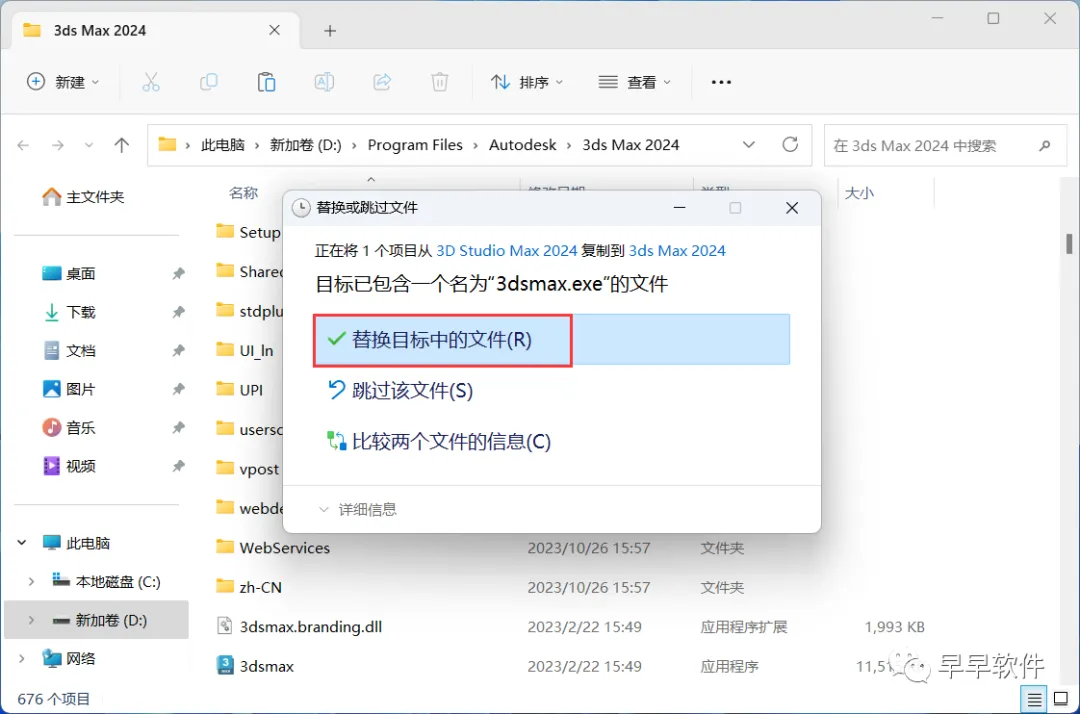Click the vertical scrollbar of file list

point(1069,244)
